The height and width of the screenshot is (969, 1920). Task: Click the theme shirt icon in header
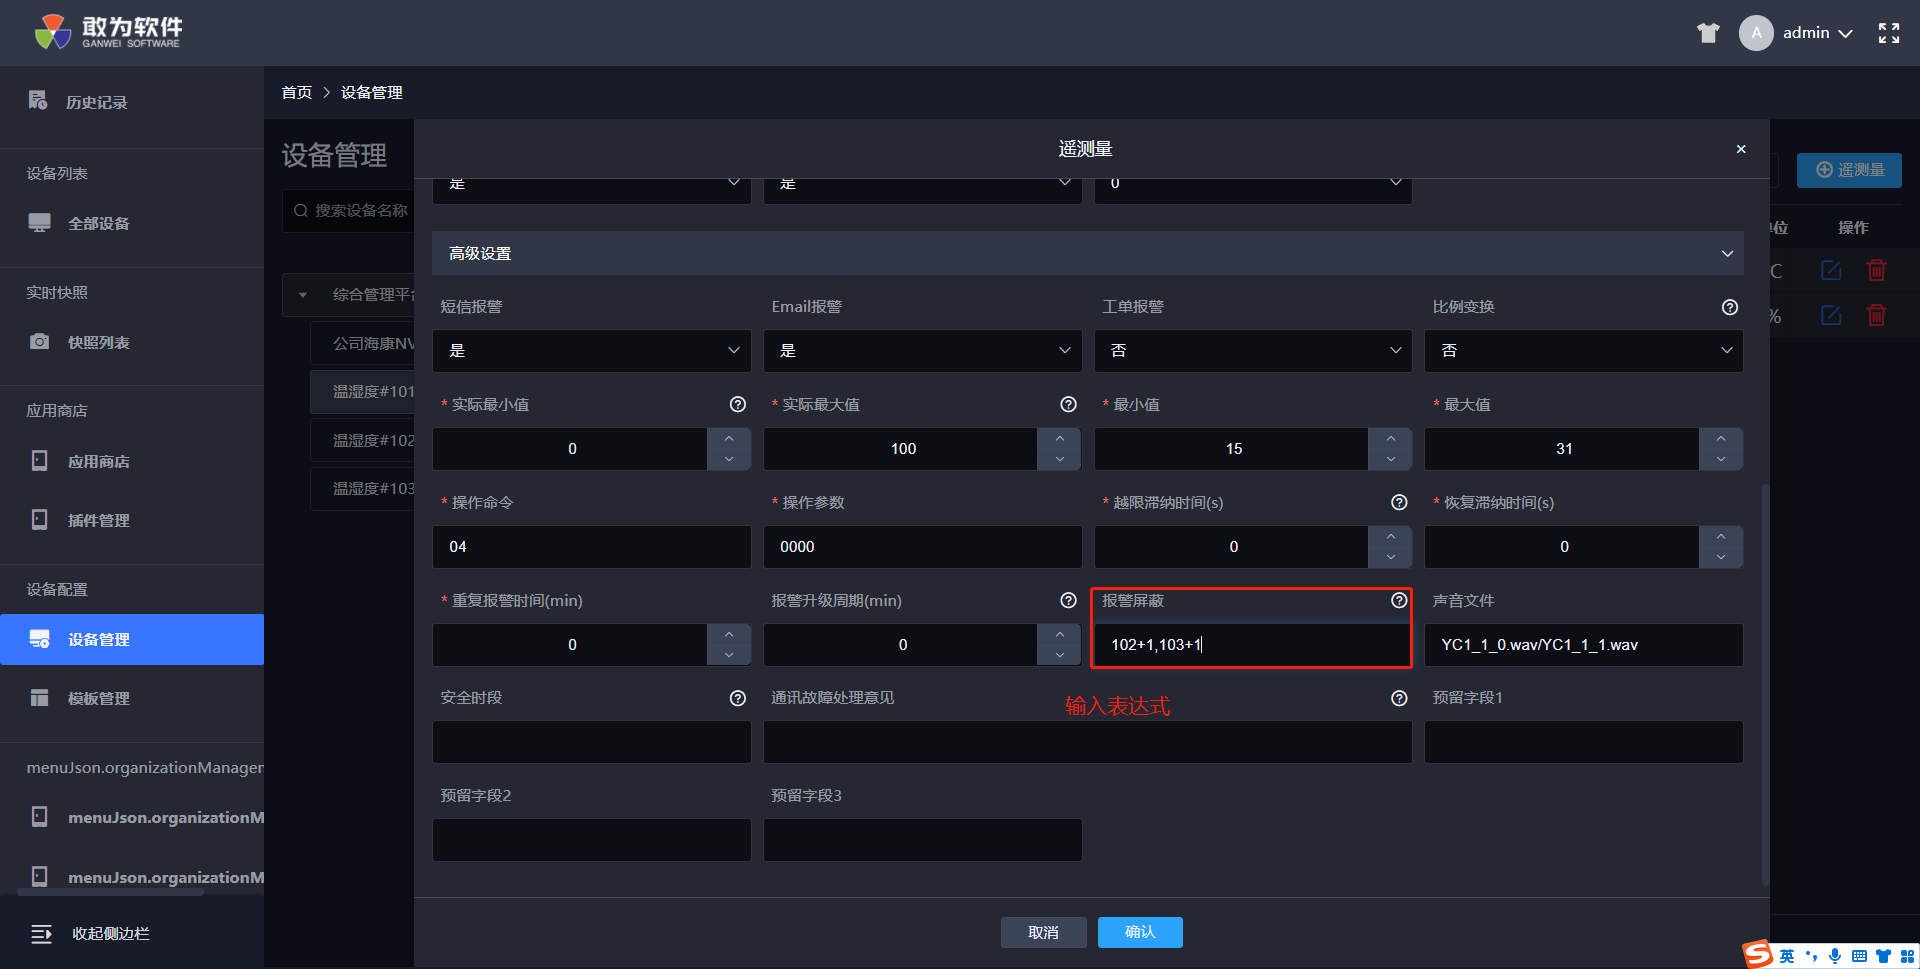(x=1708, y=33)
